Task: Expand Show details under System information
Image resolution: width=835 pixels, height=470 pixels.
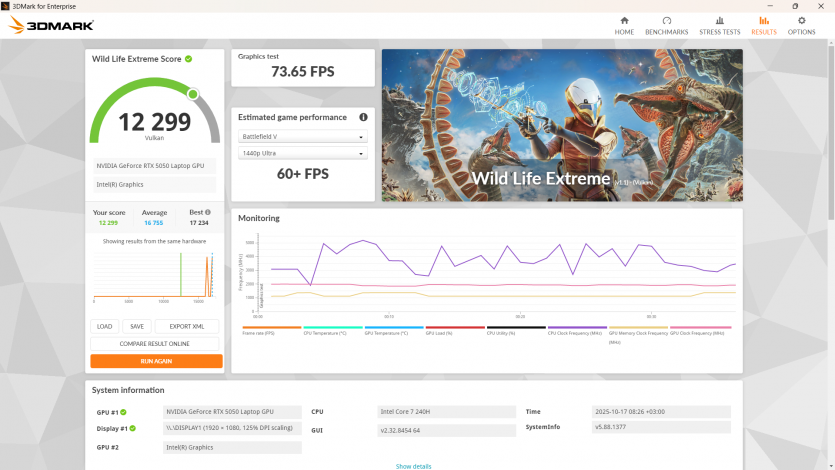Action: 413,466
